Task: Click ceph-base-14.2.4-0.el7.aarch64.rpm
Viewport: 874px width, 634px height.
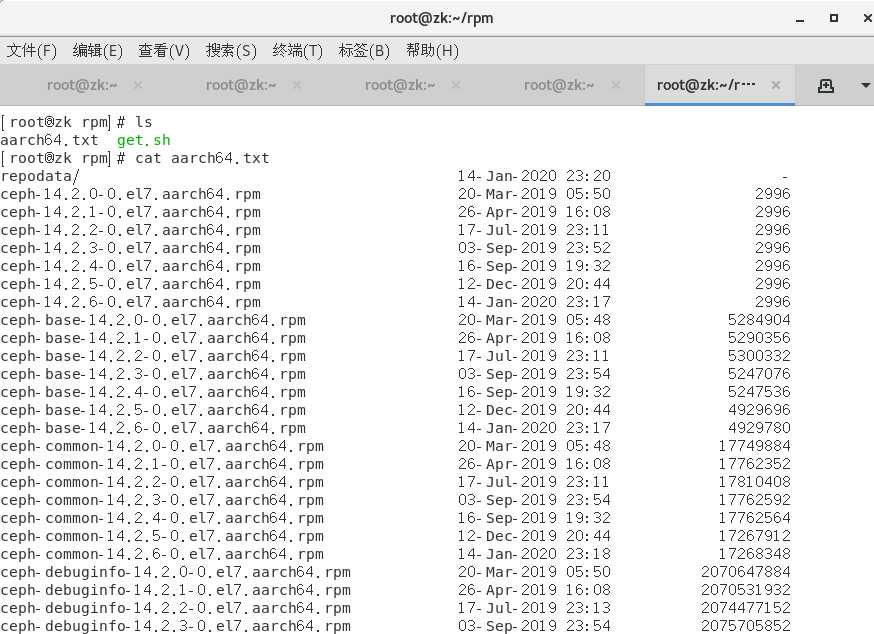Action: pos(153,392)
